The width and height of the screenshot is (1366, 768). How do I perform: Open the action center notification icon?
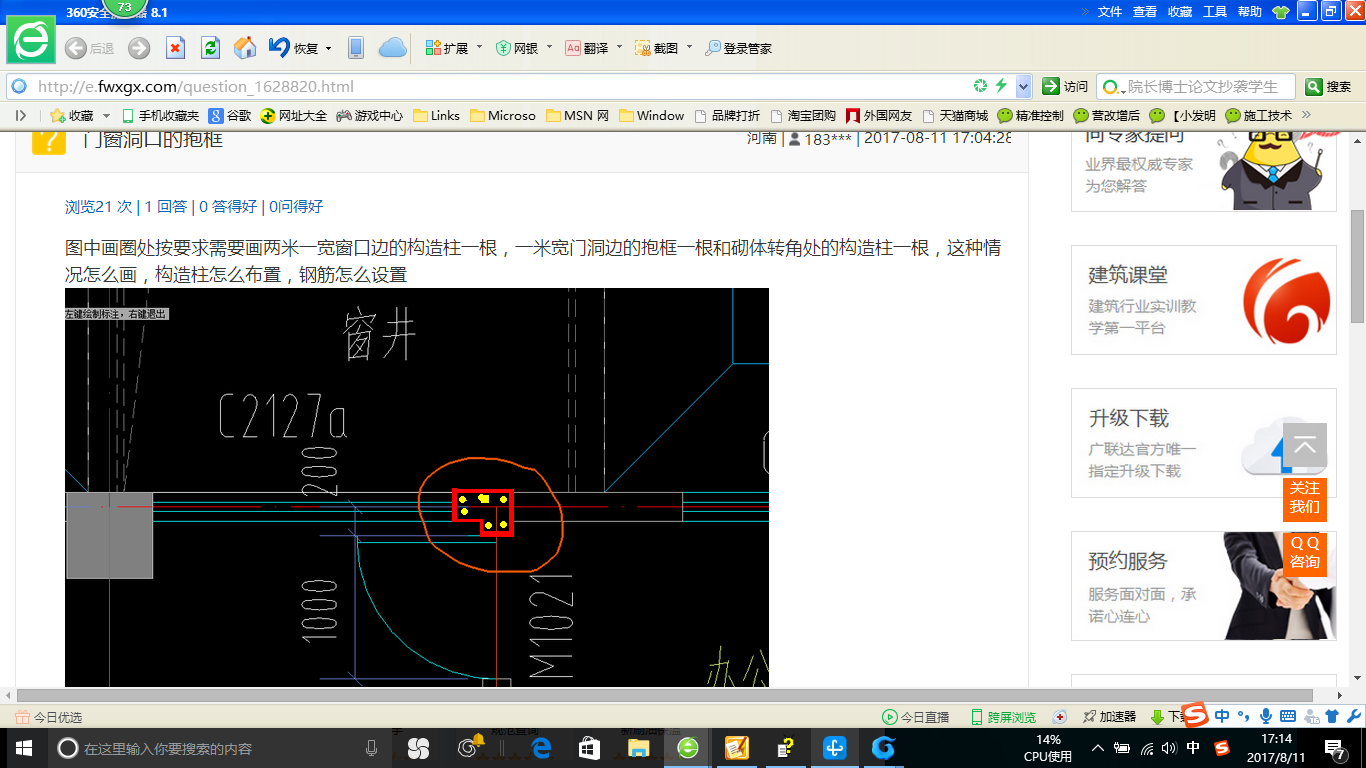(x=1335, y=748)
